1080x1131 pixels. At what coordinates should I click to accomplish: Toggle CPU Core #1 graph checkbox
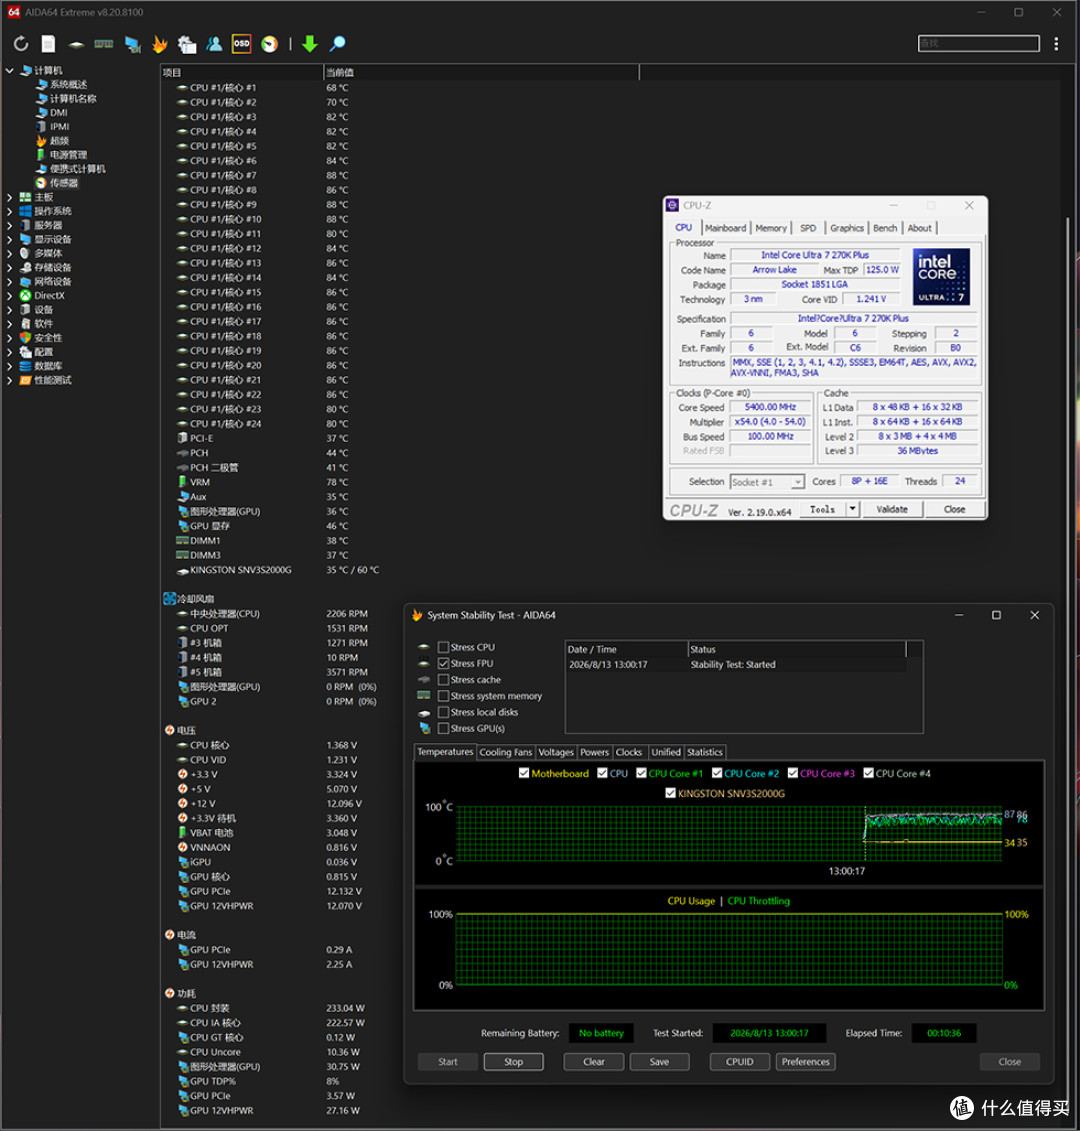[641, 773]
